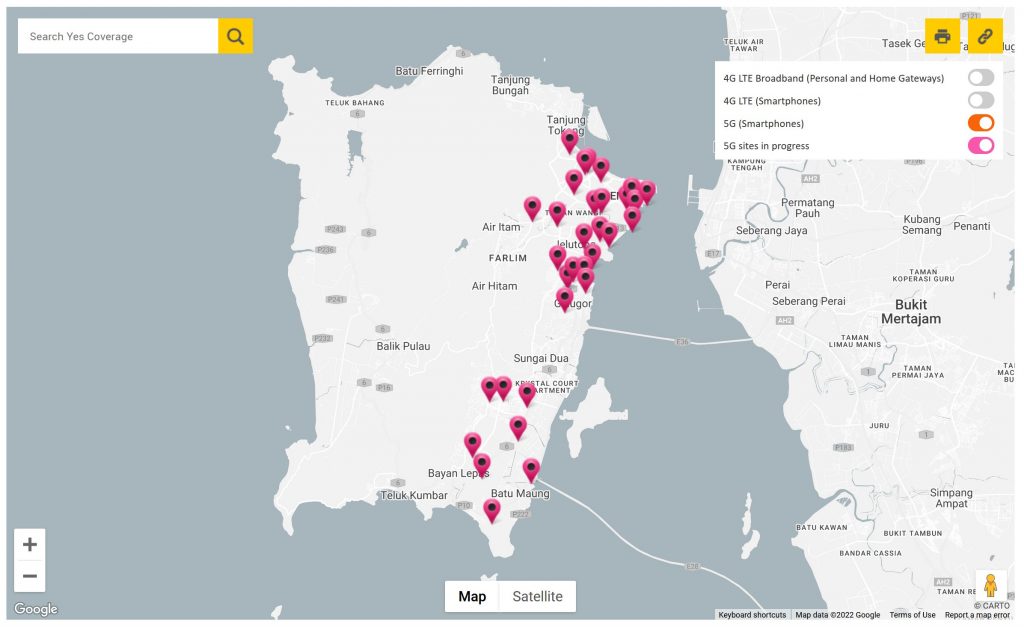Open Keyboard shortcuts

pos(752,615)
